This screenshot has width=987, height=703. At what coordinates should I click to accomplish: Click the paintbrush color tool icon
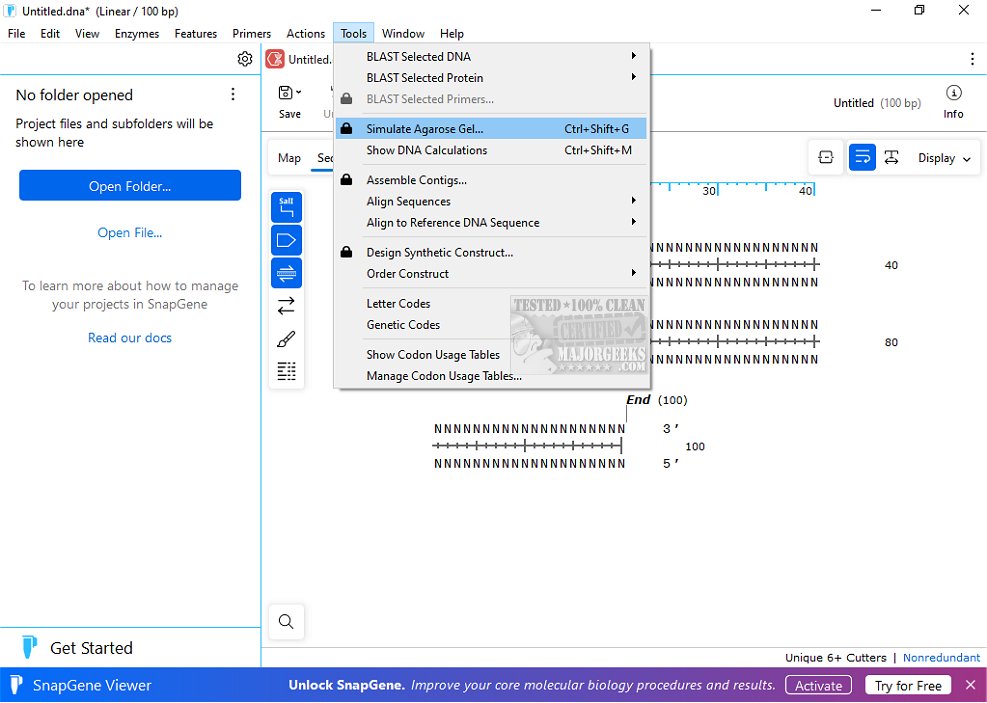pos(286,339)
